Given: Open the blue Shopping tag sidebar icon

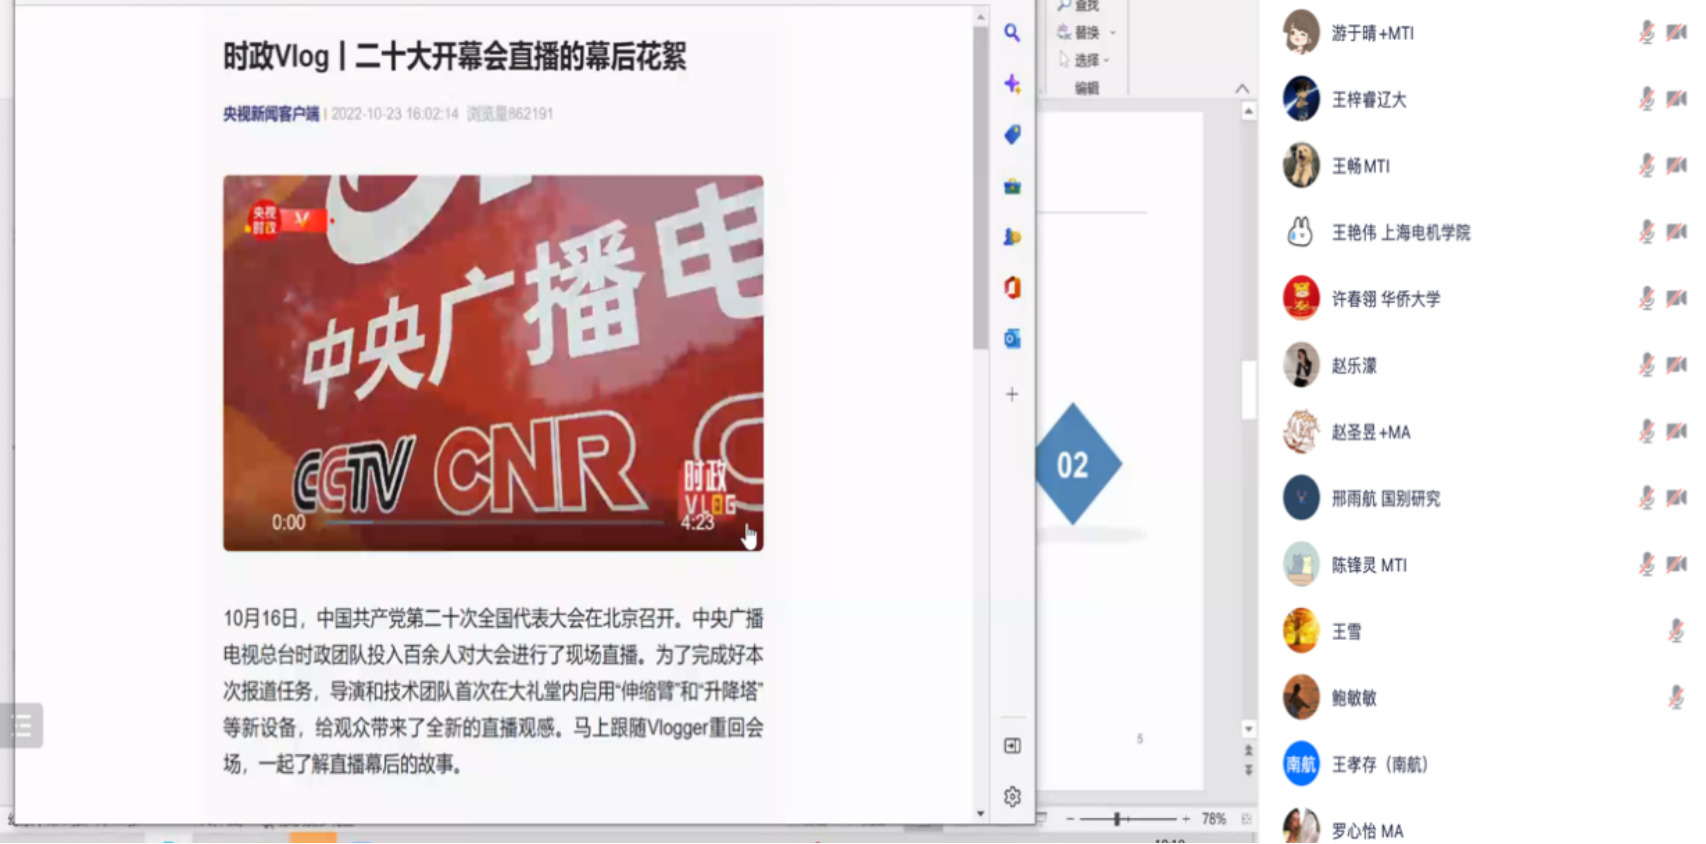Looking at the screenshot, I should pos(1012,135).
